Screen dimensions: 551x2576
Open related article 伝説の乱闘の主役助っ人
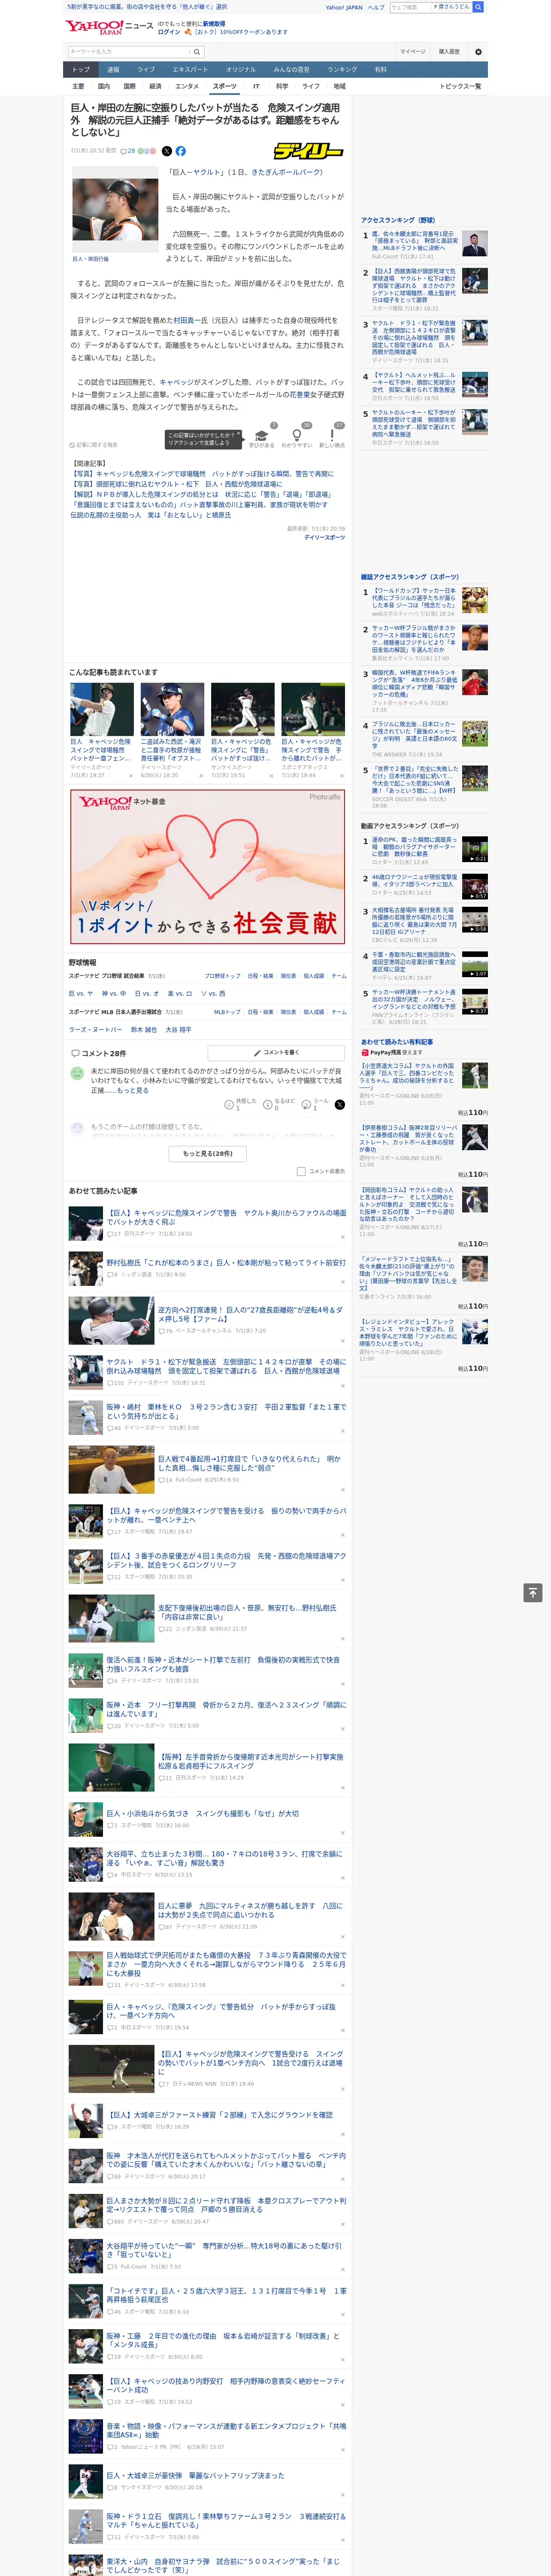coord(152,515)
